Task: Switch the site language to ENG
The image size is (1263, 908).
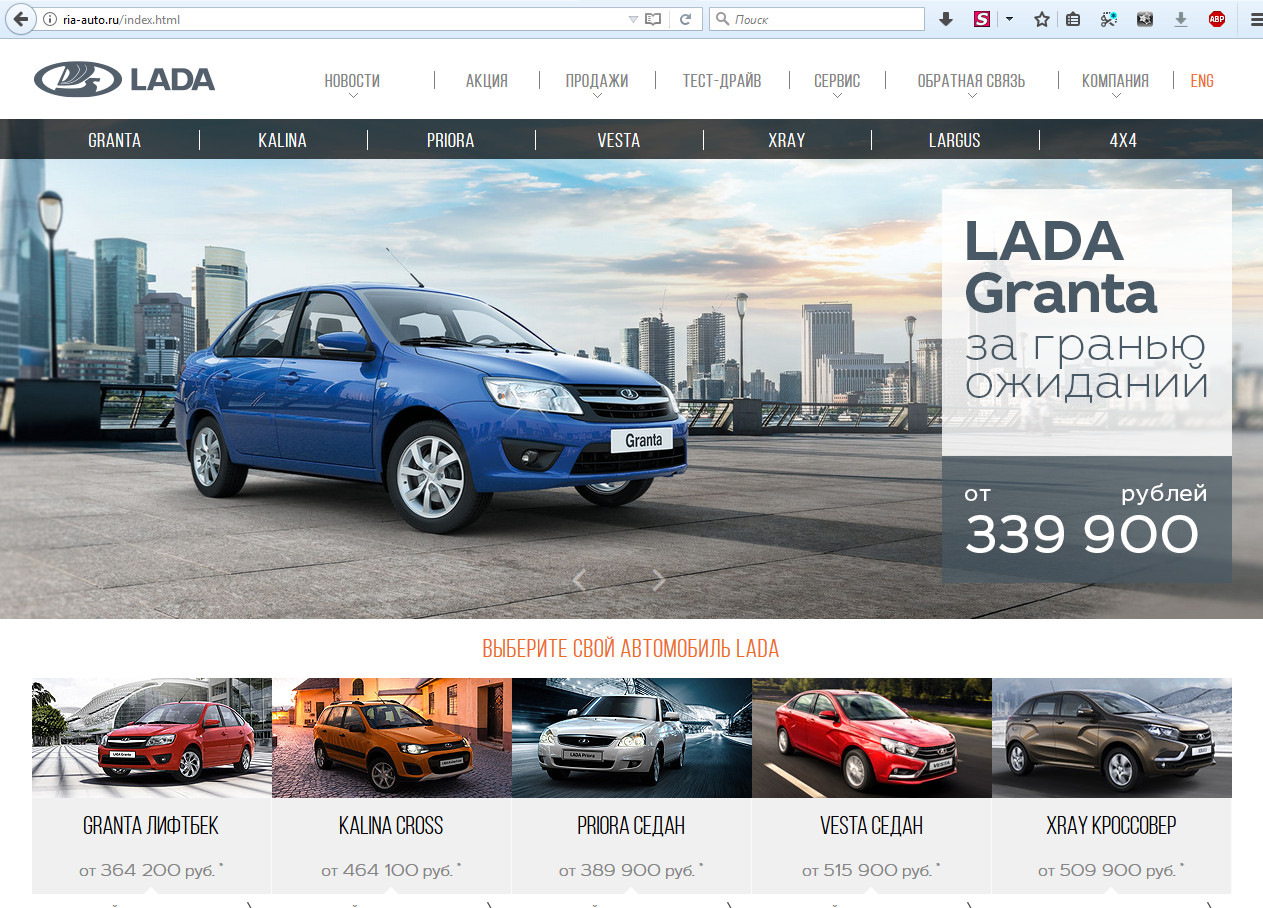Action: tap(1202, 81)
